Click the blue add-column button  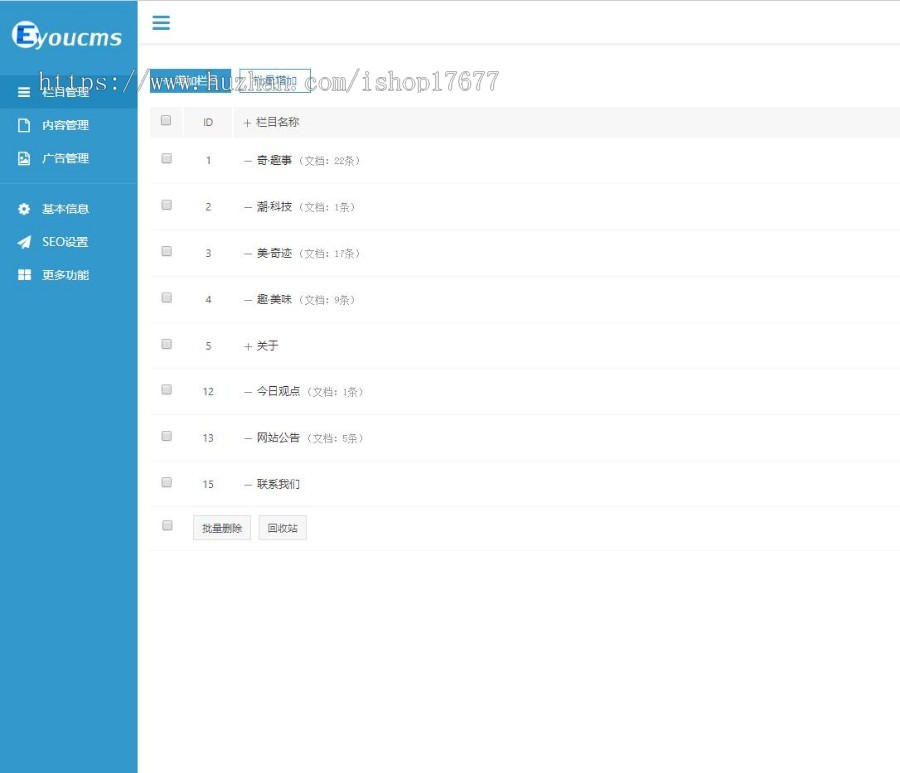pos(191,80)
